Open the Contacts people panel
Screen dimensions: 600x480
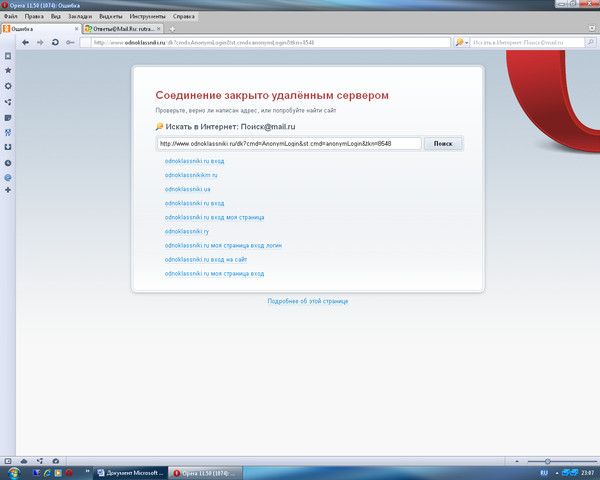8,132
